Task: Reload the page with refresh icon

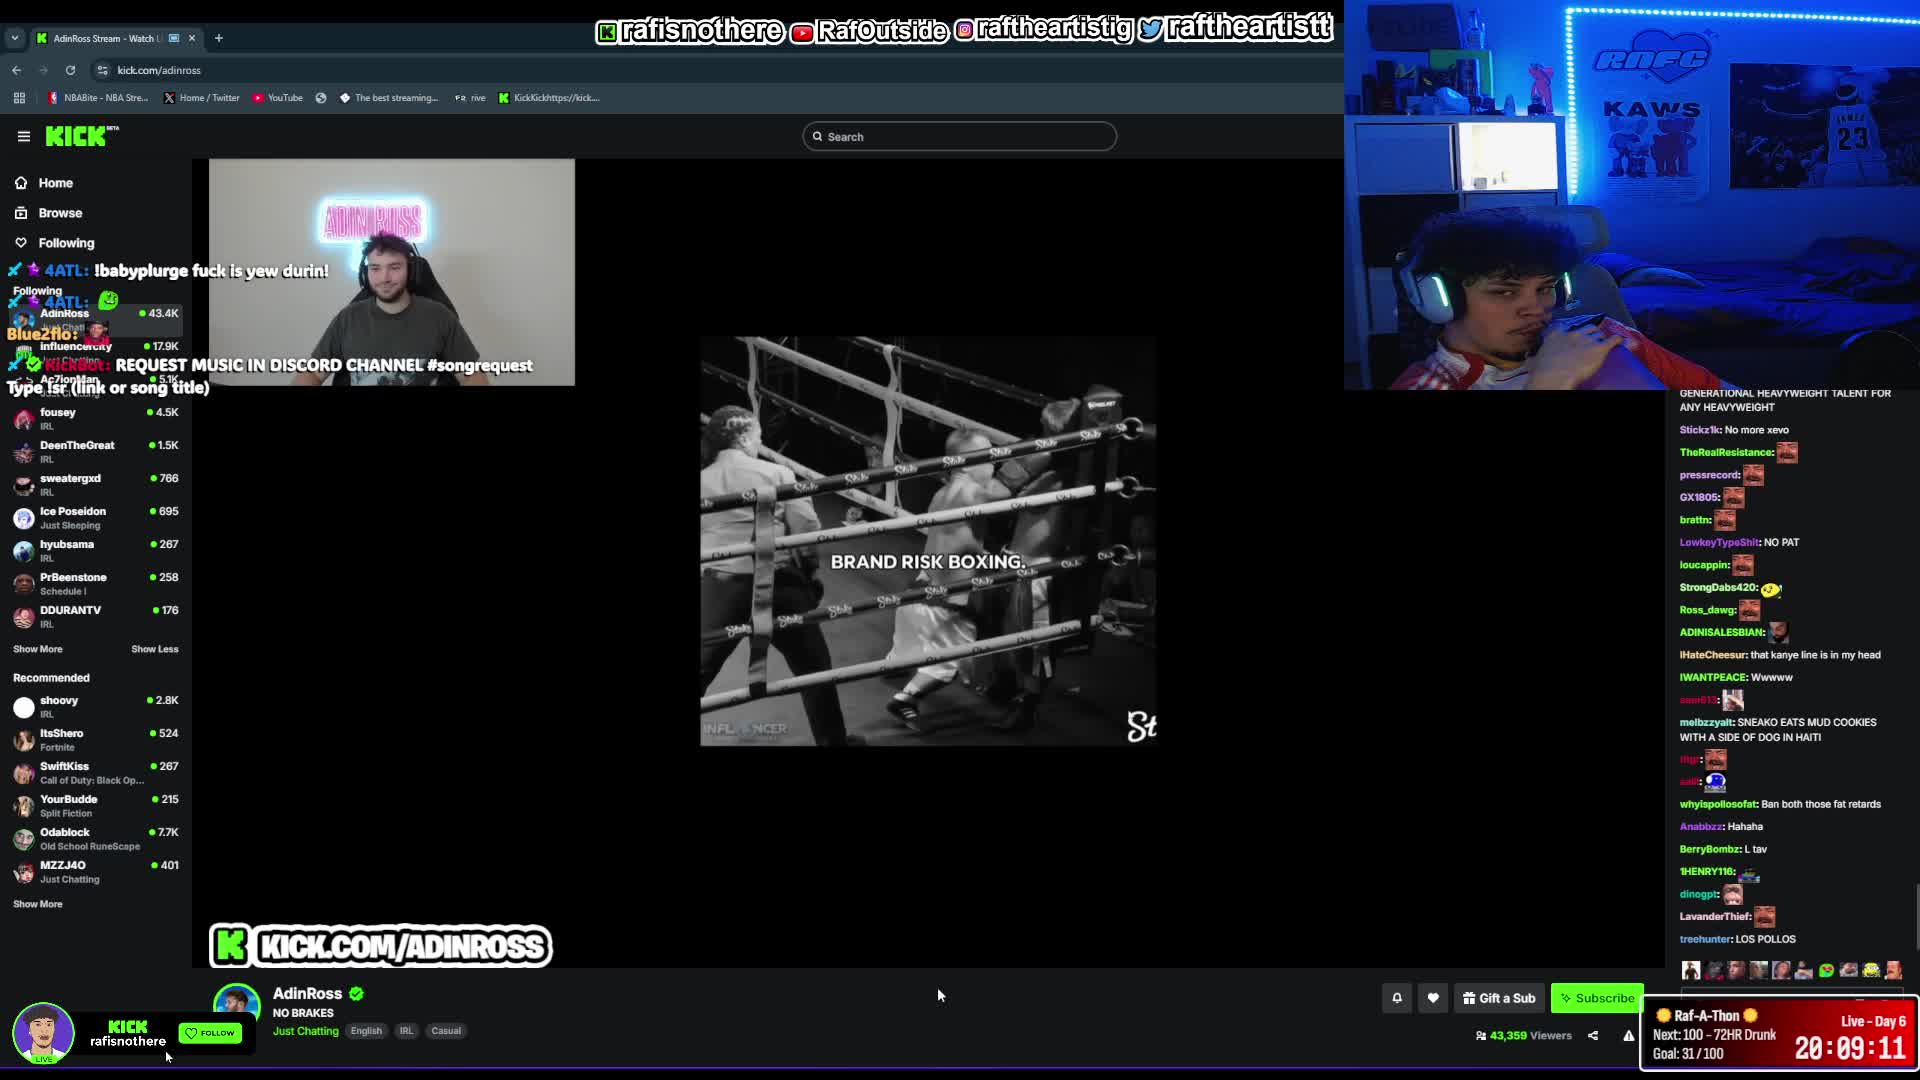Action: tap(70, 70)
